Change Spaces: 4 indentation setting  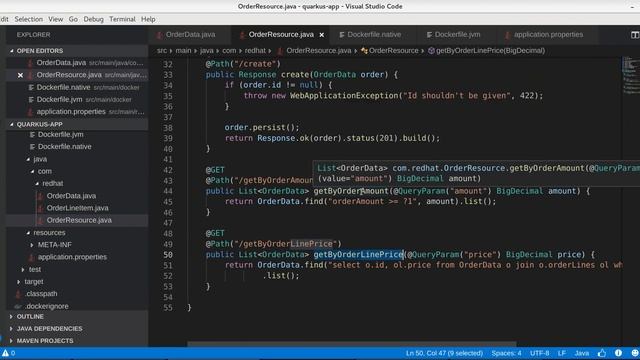(x=506, y=353)
